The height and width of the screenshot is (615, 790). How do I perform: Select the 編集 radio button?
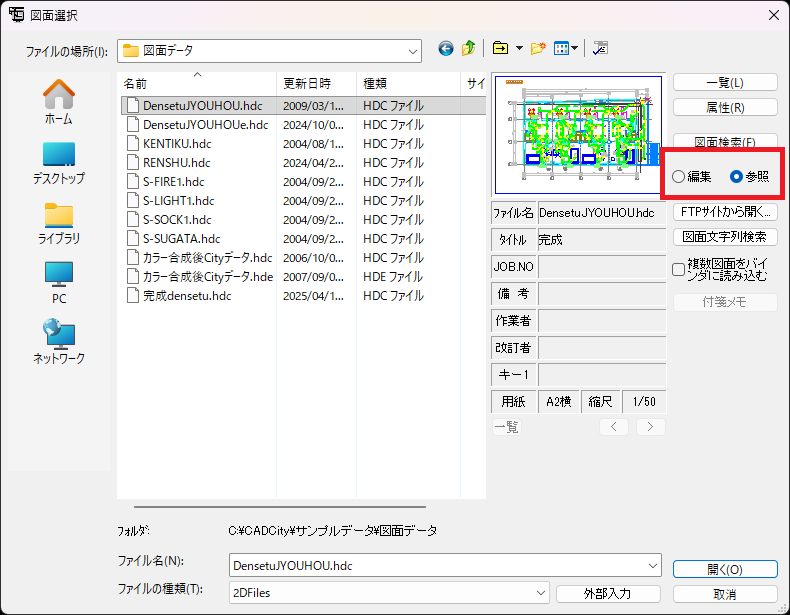point(679,176)
